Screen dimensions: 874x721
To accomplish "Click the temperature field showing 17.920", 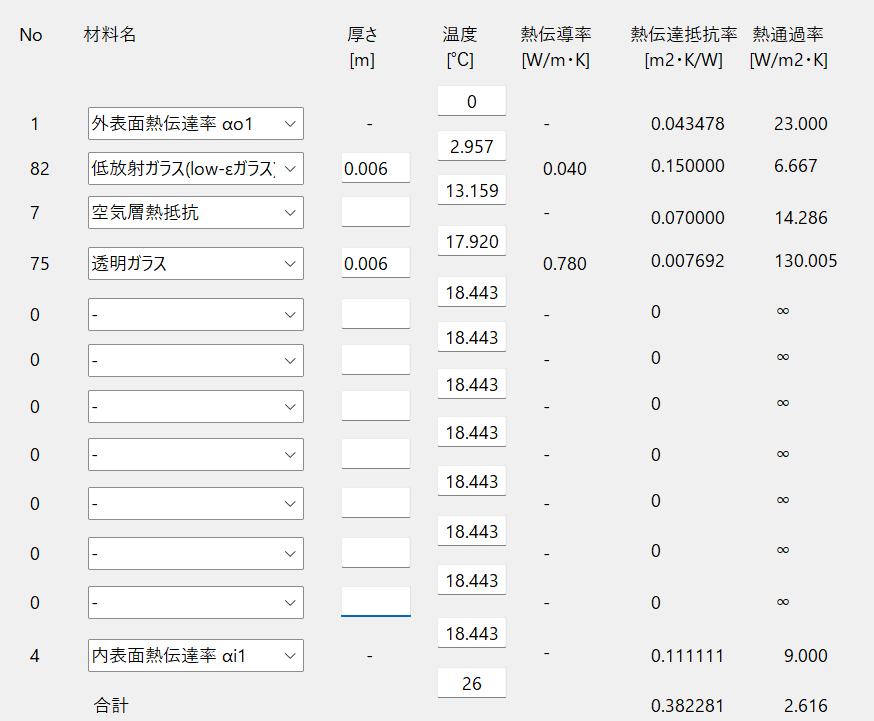I will 472,241.
